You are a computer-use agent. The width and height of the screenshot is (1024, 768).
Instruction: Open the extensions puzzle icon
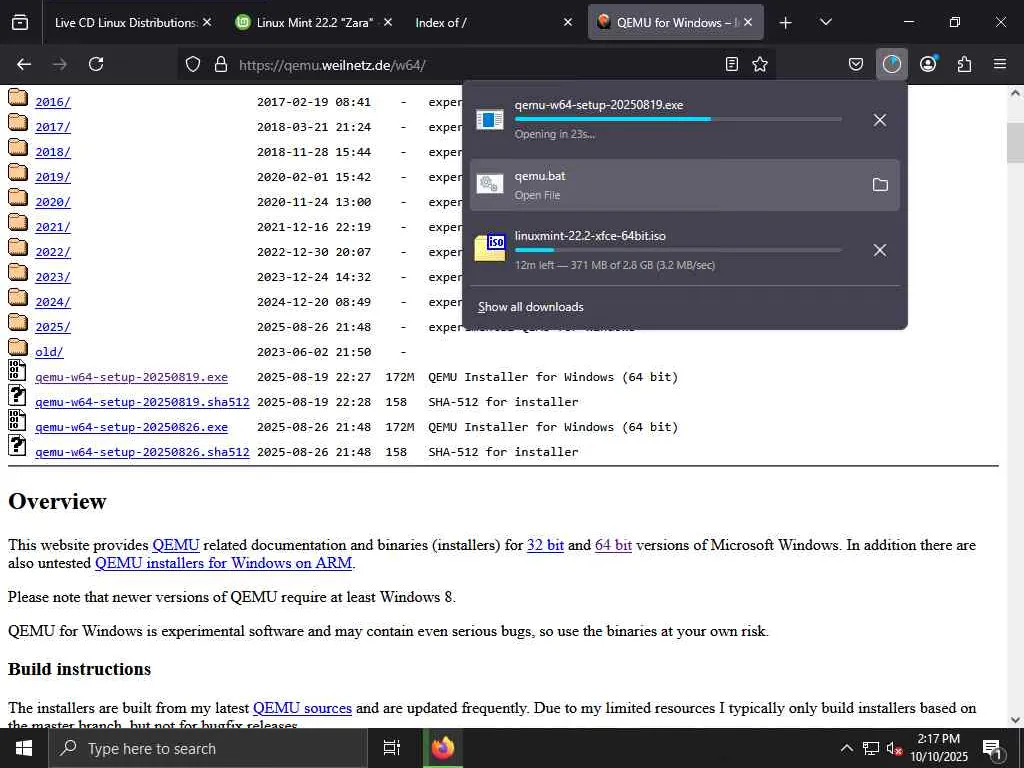pos(964,64)
